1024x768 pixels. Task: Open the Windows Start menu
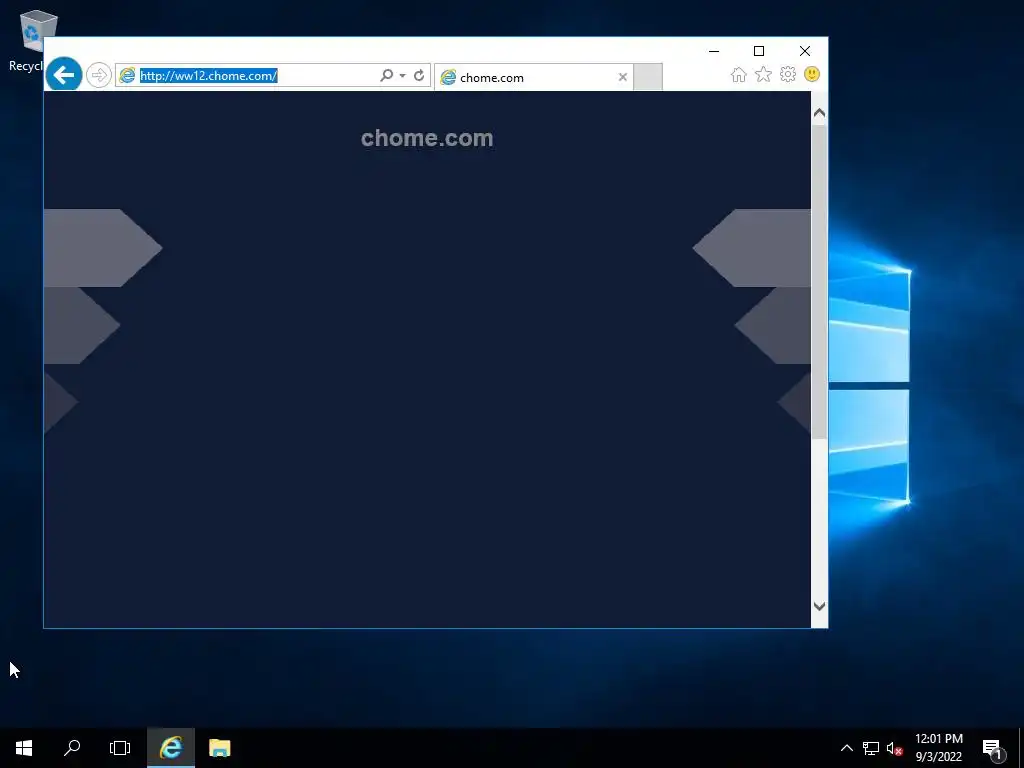tap(24, 748)
